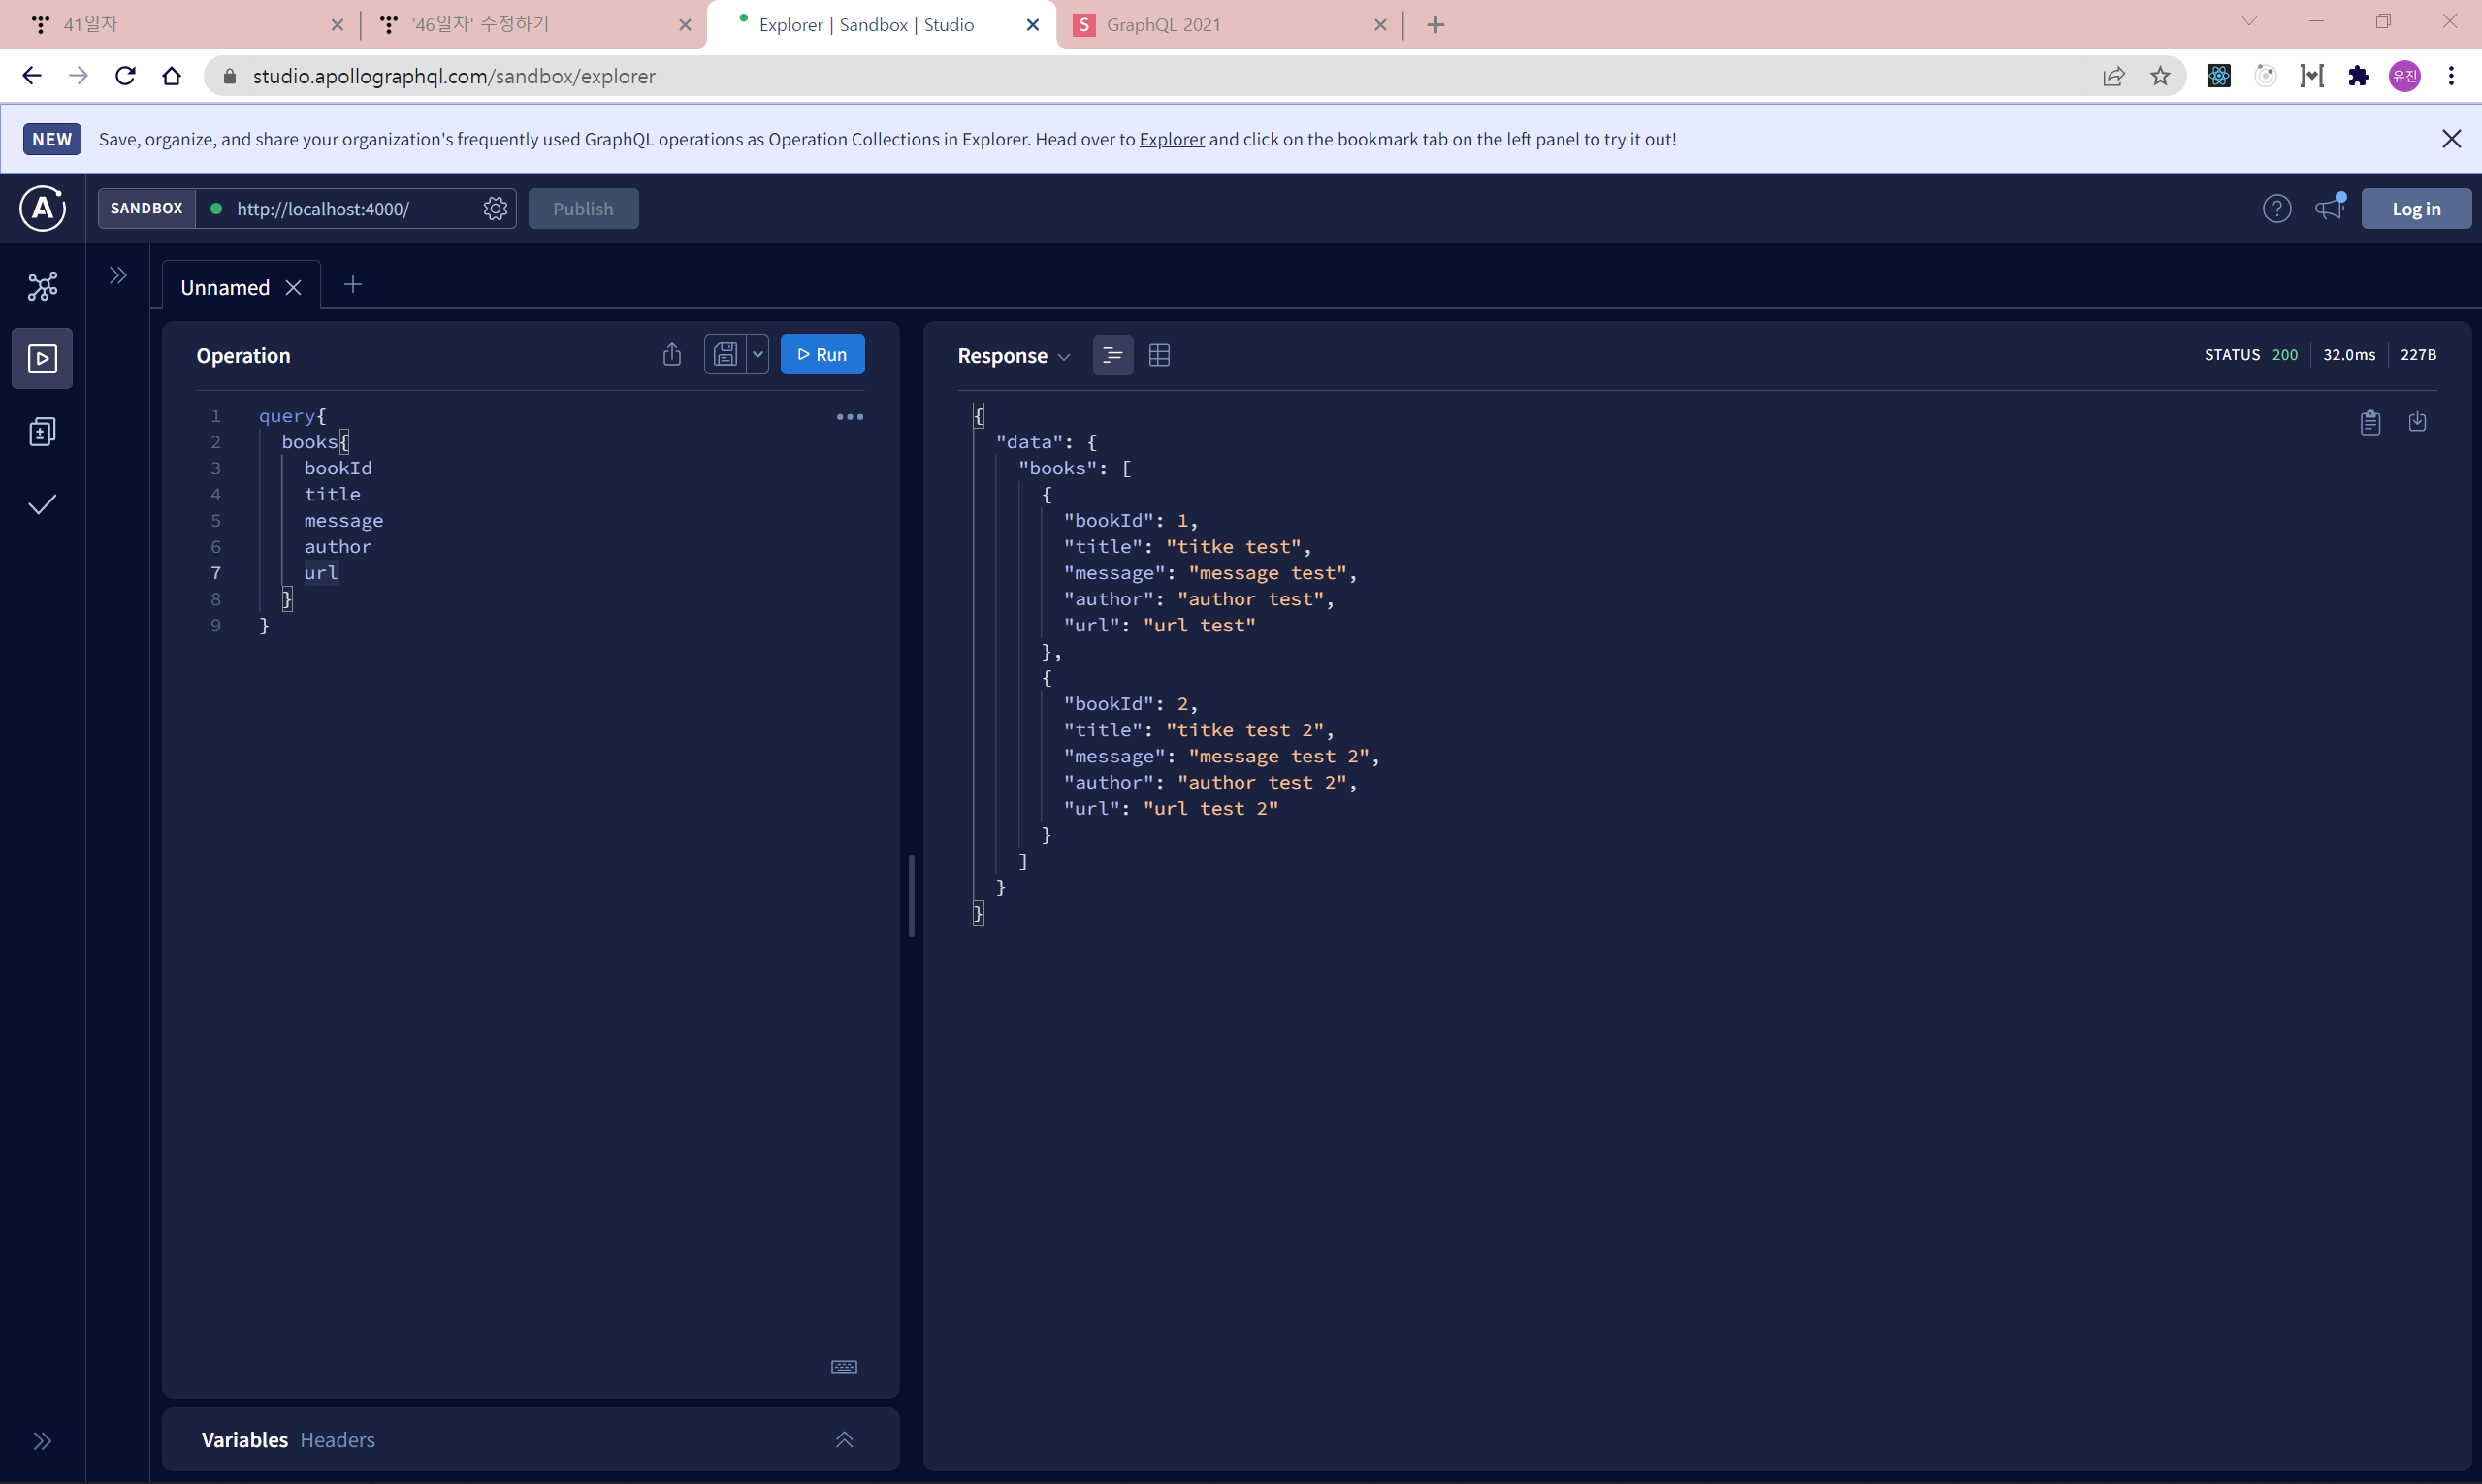Expand the Variables panel upward
Viewport: 2482px width, 1484px height.
[843, 1439]
